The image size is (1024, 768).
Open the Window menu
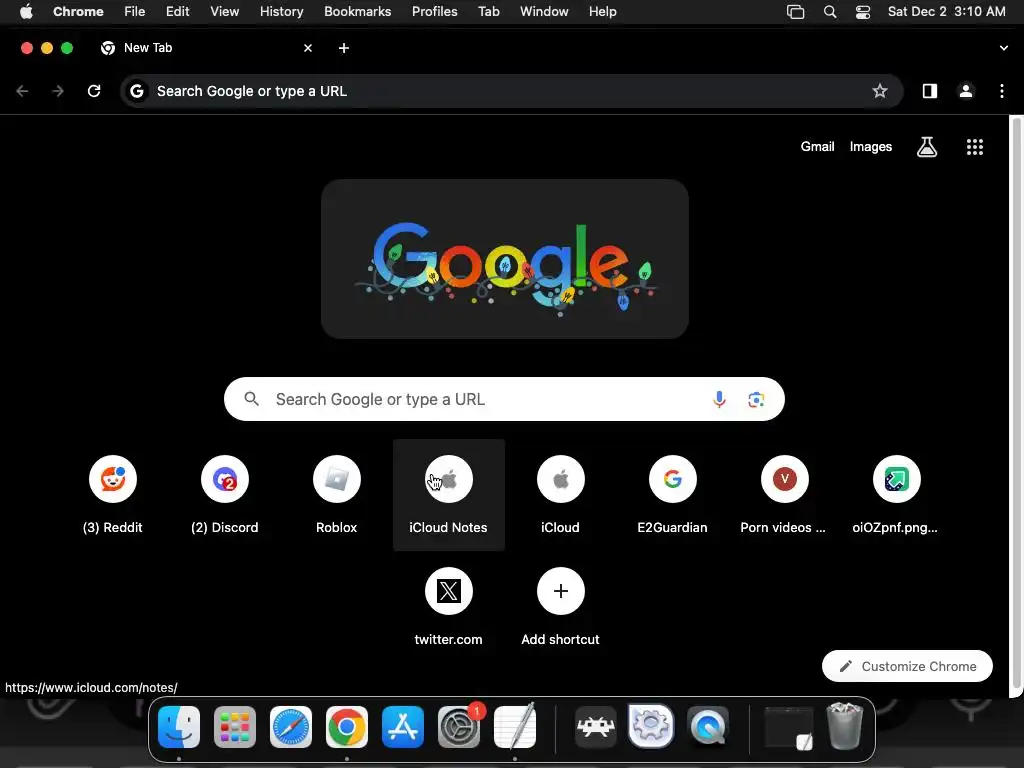point(544,12)
